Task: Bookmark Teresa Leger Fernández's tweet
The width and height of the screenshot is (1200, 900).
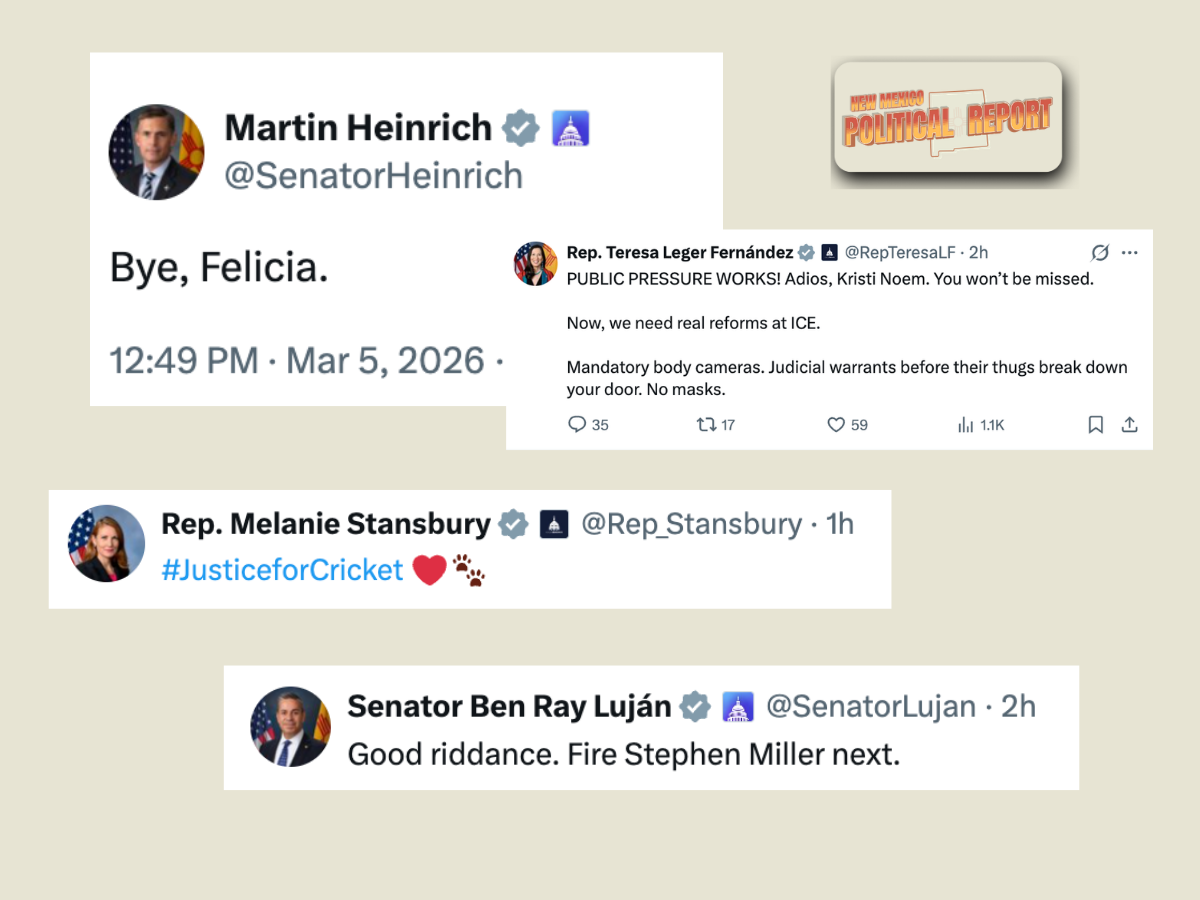Action: click(1095, 424)
